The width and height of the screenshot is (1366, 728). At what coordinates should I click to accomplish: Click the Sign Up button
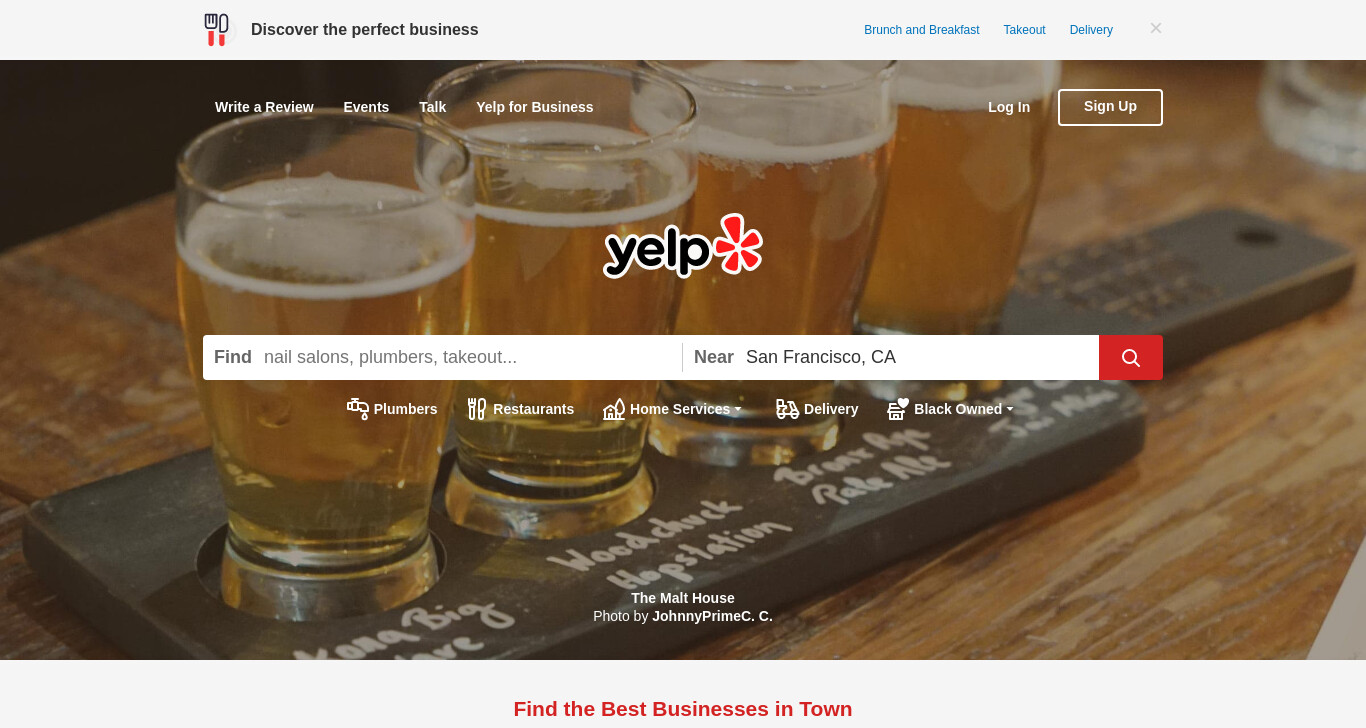point(1110,107)
